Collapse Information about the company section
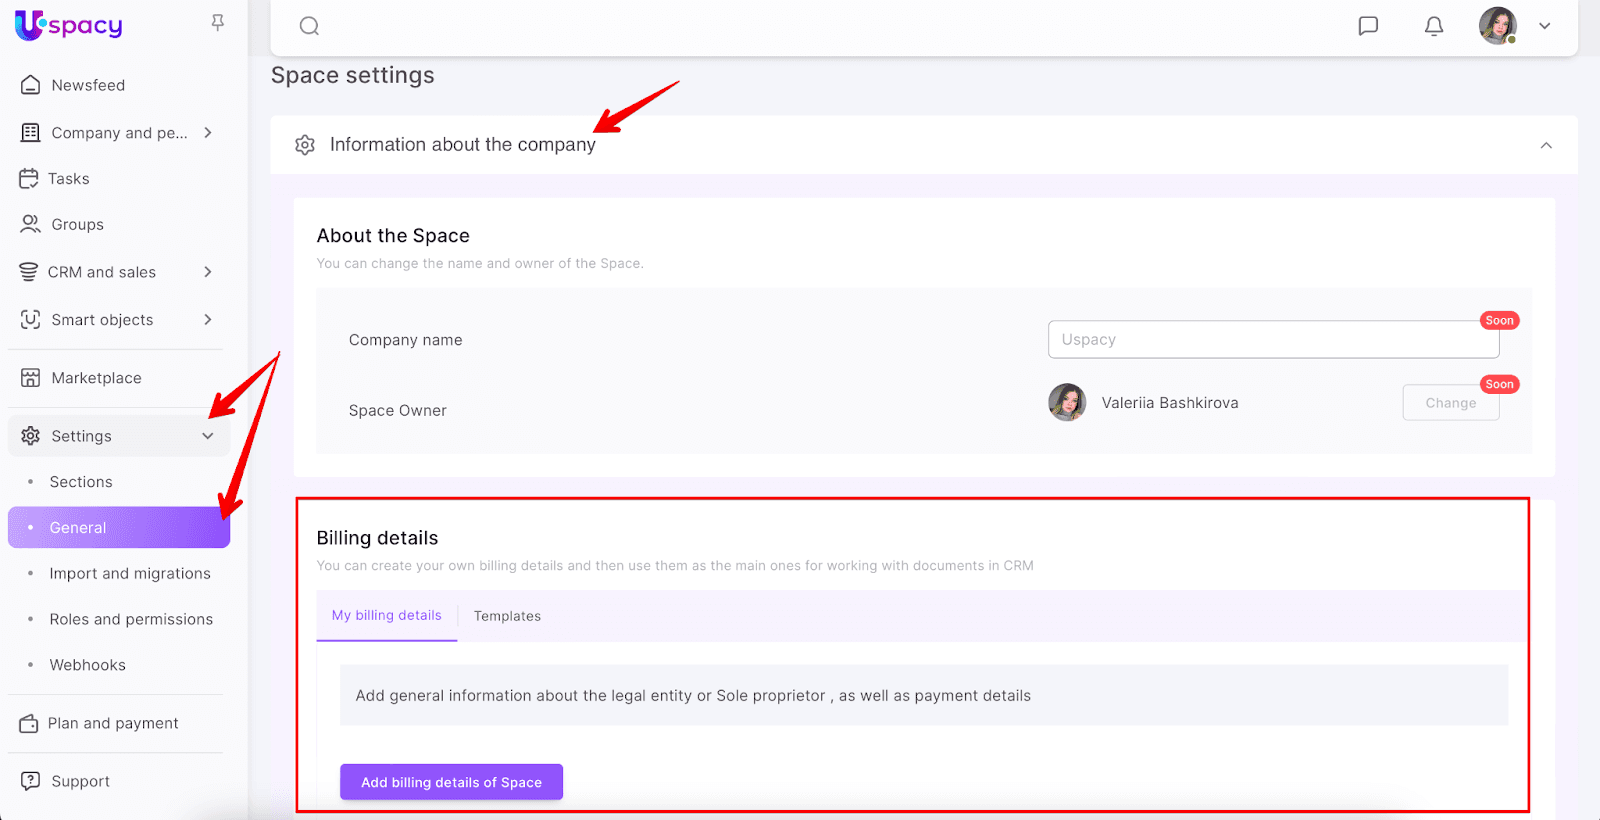Viewport: 1600px width, 820px height. (x=1545, y=145)
